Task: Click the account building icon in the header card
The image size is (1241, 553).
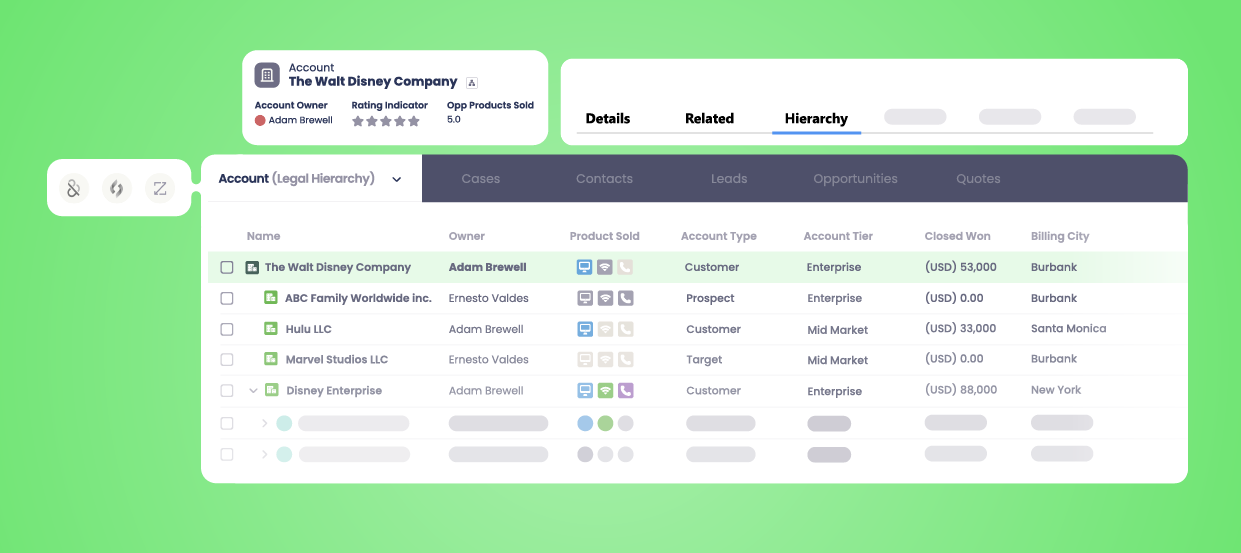Action: 267,75
